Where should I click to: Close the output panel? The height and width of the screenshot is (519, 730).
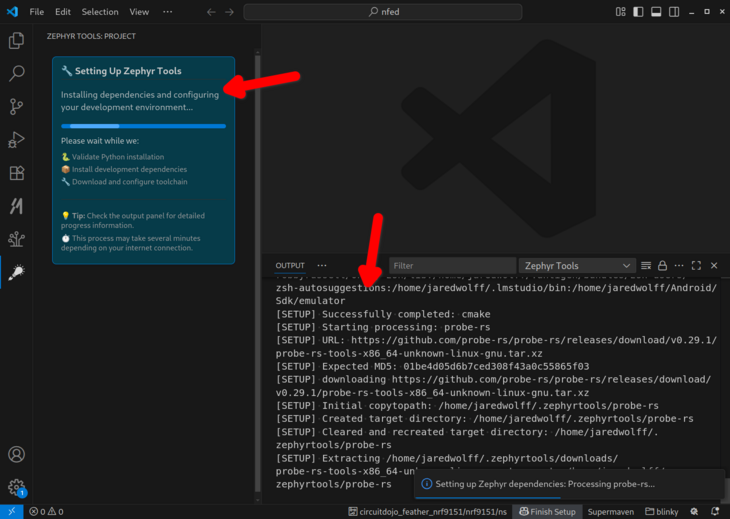coord(714,266)
